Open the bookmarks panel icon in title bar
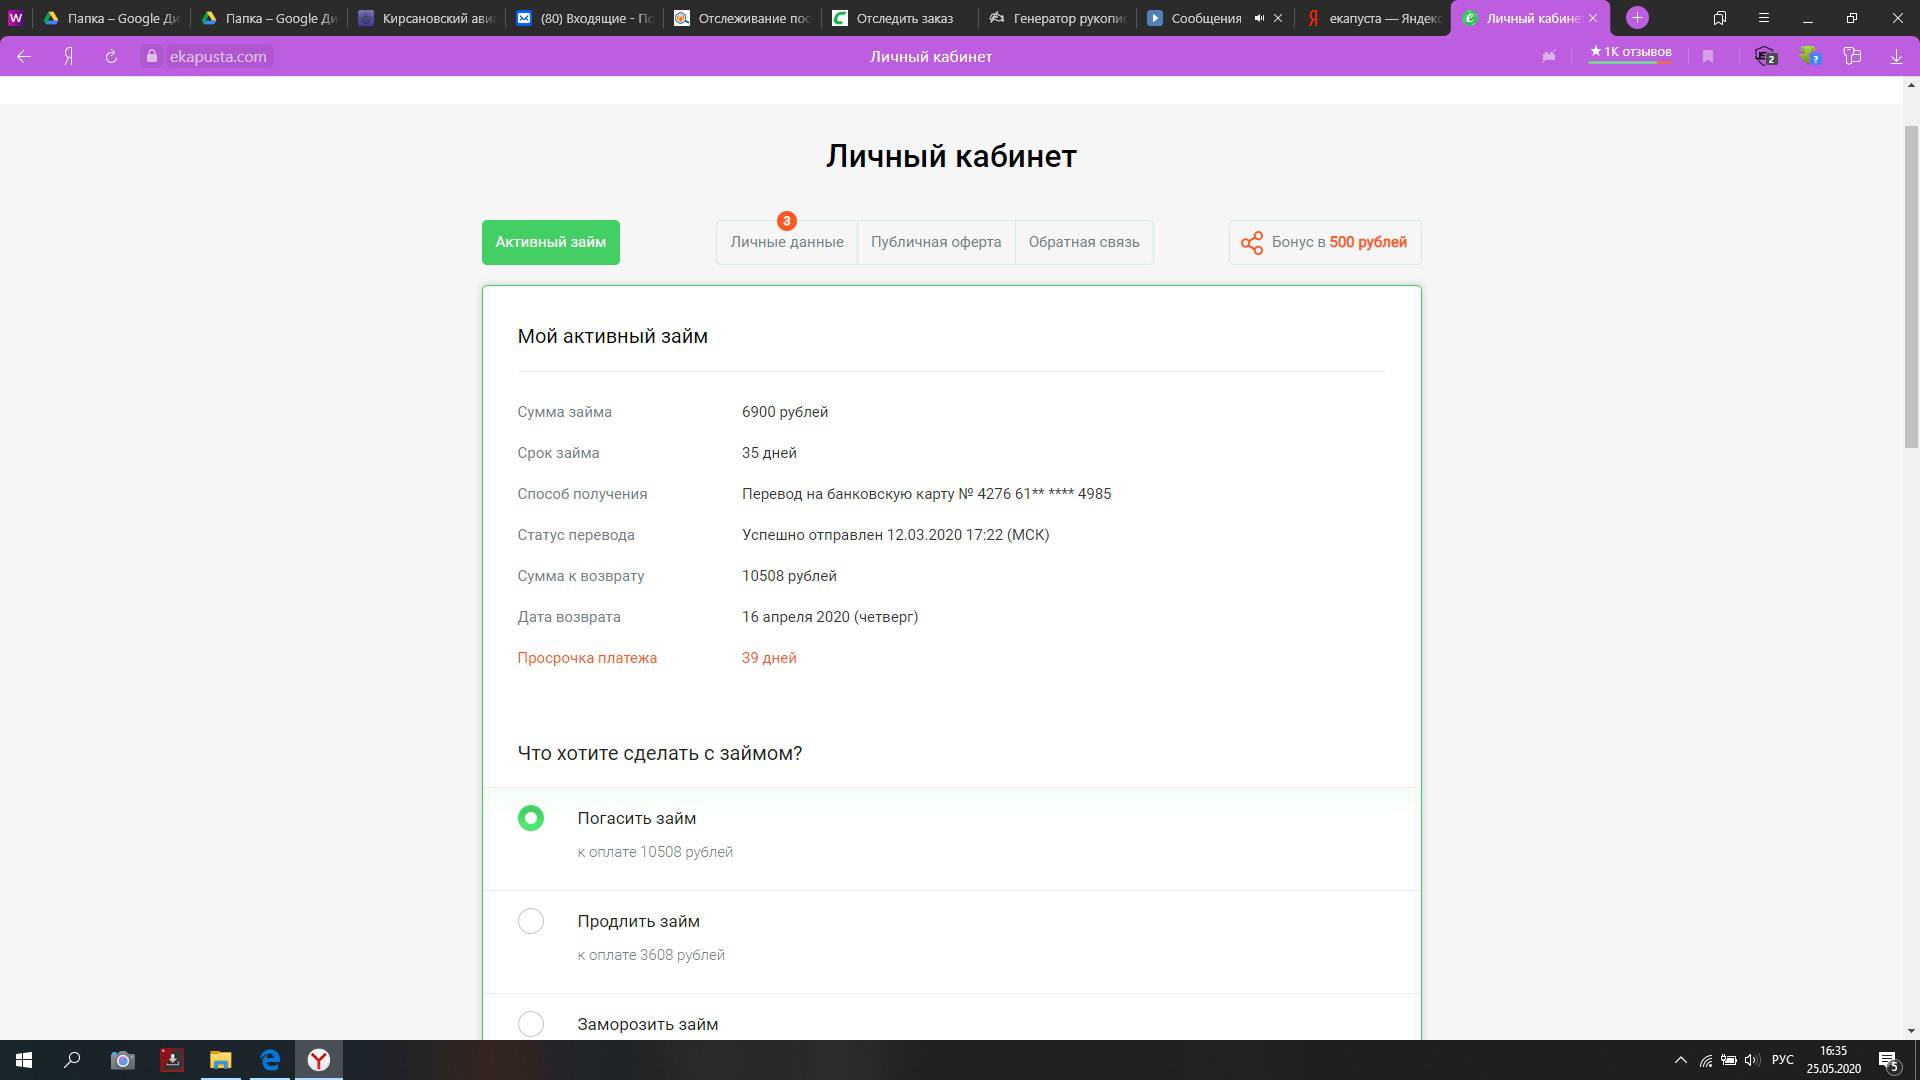Image resolution: width=1920 pixels, height=1080 pixels. tap(1719, 18)
